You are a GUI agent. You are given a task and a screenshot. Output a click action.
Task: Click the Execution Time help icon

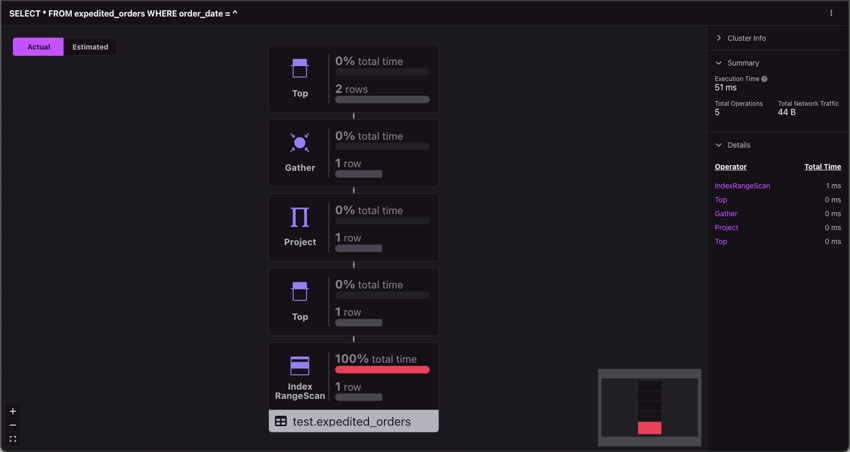(x=764, y=79)
